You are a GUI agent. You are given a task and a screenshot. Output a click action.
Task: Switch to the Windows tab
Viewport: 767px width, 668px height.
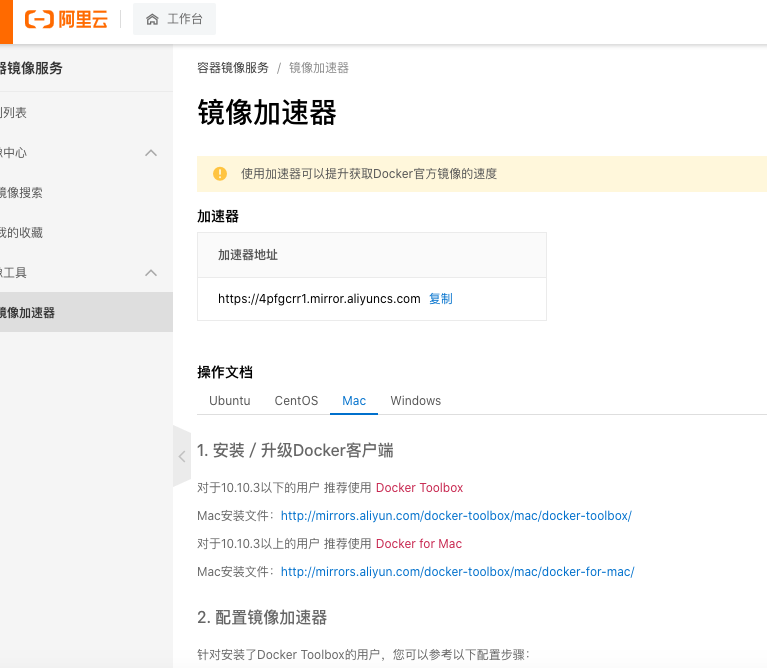415,401
